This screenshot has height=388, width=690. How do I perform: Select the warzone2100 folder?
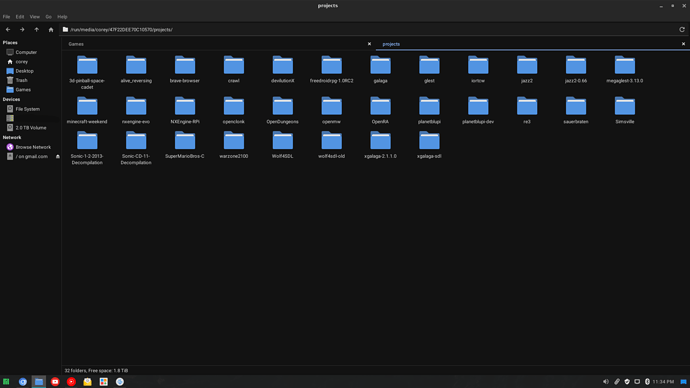234,145
